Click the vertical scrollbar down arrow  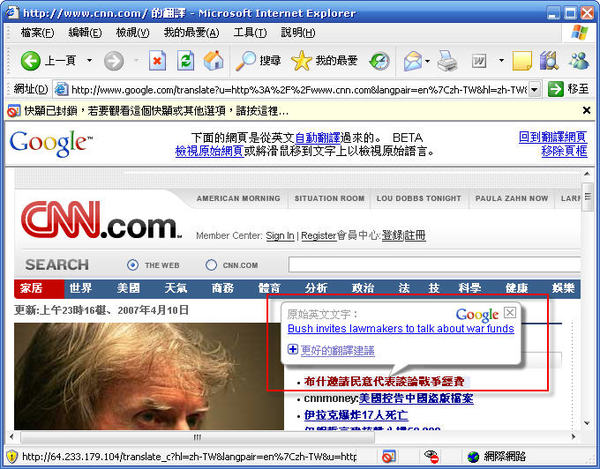[x=587, y=423]
